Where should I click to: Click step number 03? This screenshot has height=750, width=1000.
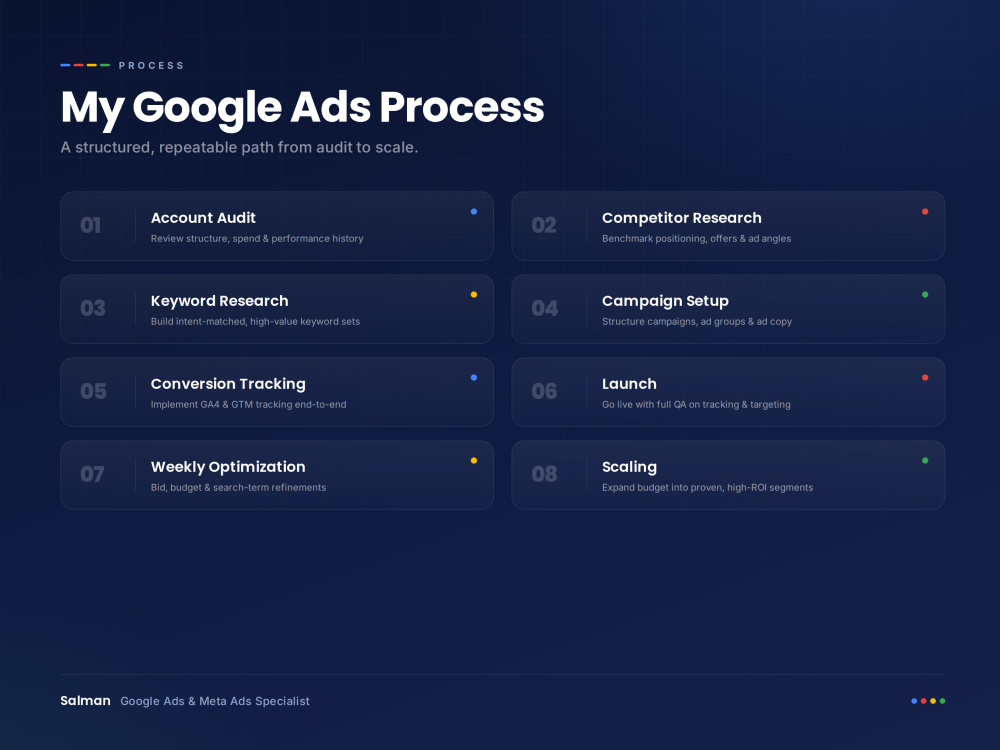tap(93, 308)
